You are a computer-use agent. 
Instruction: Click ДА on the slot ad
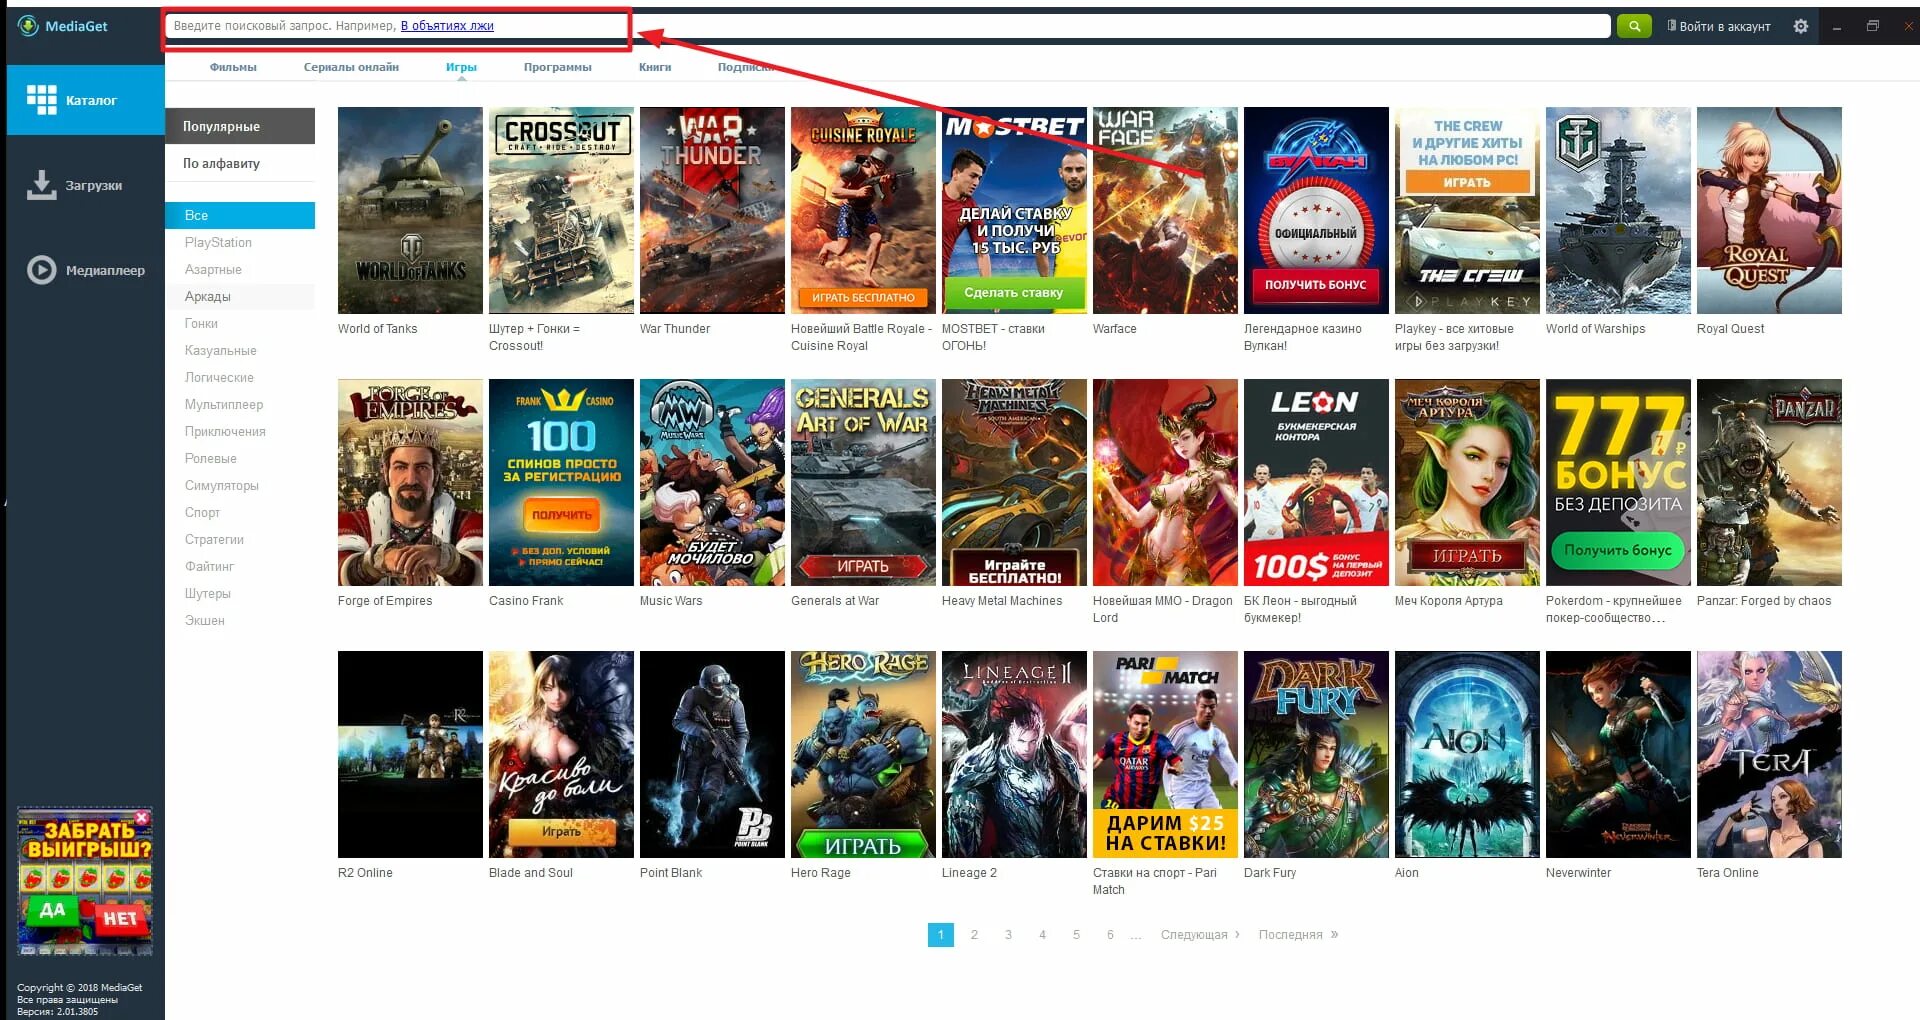(52, 911)
